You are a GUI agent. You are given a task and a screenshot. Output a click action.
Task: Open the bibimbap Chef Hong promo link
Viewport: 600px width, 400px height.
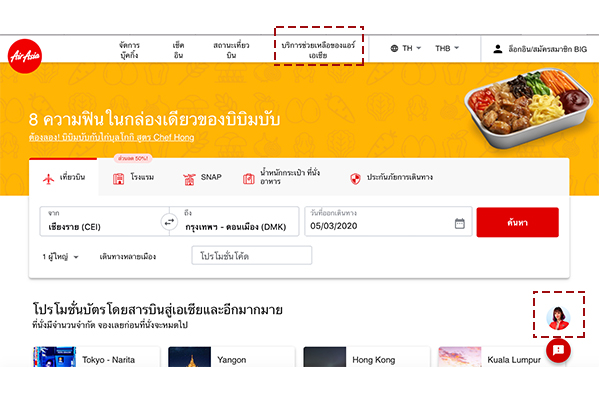pos(111,137)
